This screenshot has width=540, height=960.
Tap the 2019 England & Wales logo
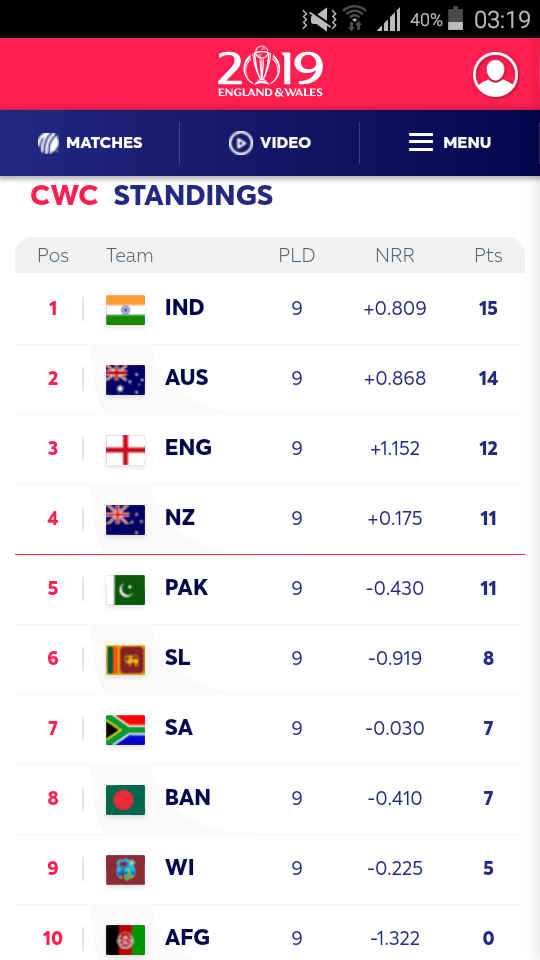click(x=270, y=72)
